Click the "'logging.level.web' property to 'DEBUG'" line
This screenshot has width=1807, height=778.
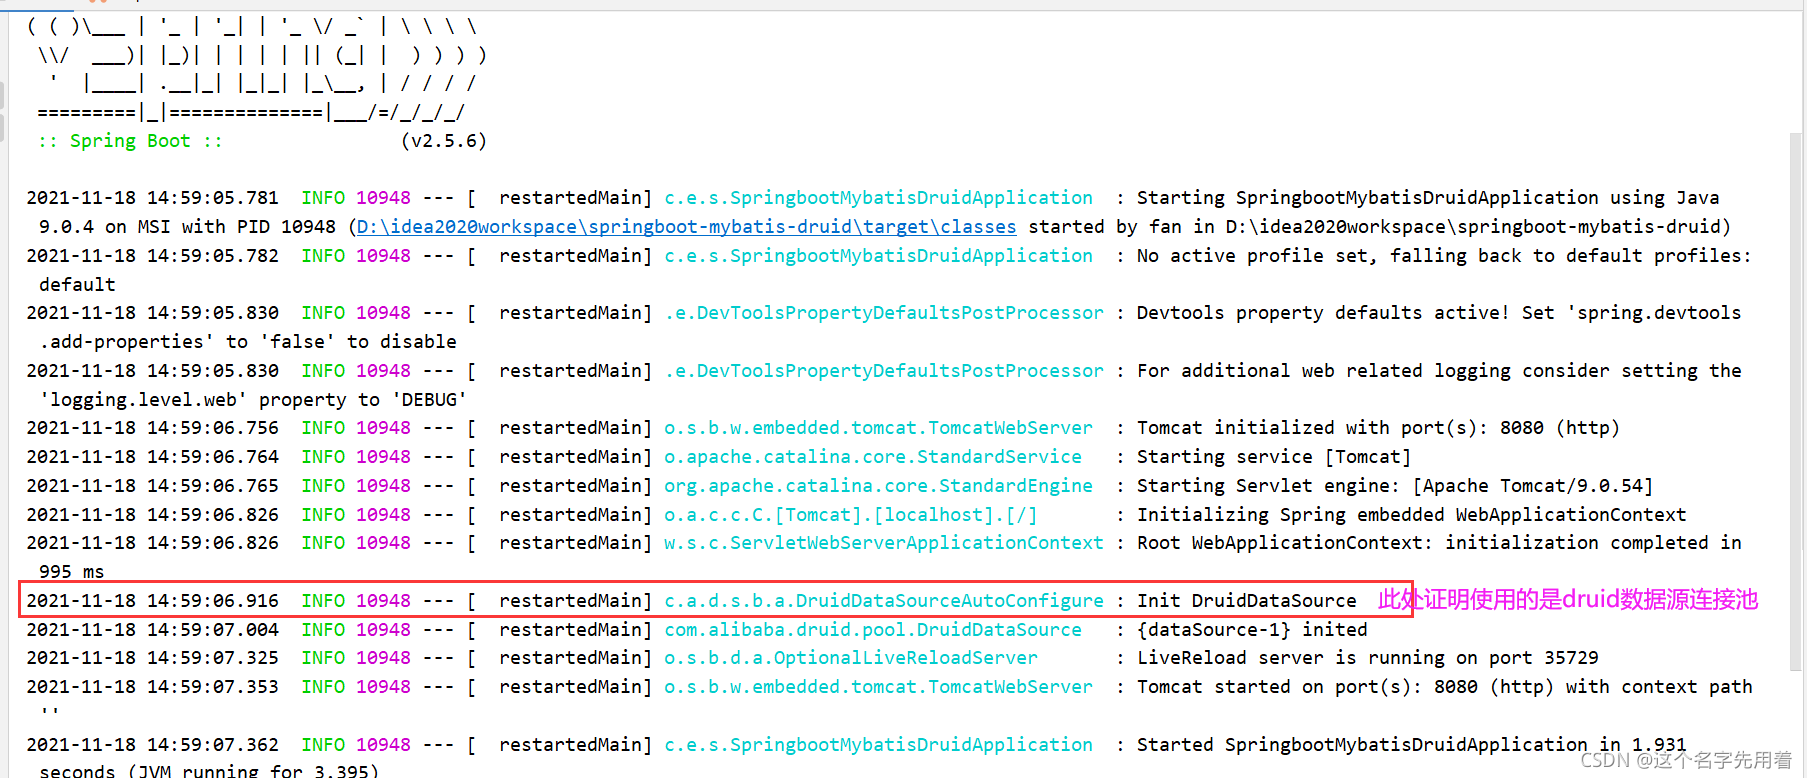(x=253, y=400)
